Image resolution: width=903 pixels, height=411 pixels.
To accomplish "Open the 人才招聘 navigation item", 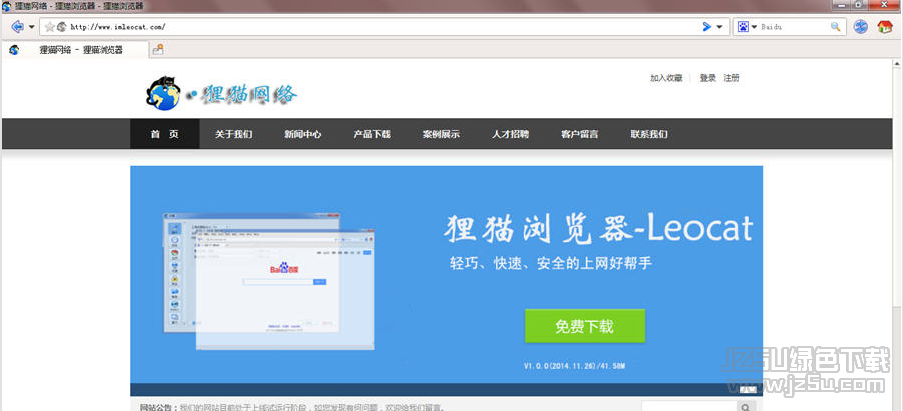I will [x=510, y=134].
